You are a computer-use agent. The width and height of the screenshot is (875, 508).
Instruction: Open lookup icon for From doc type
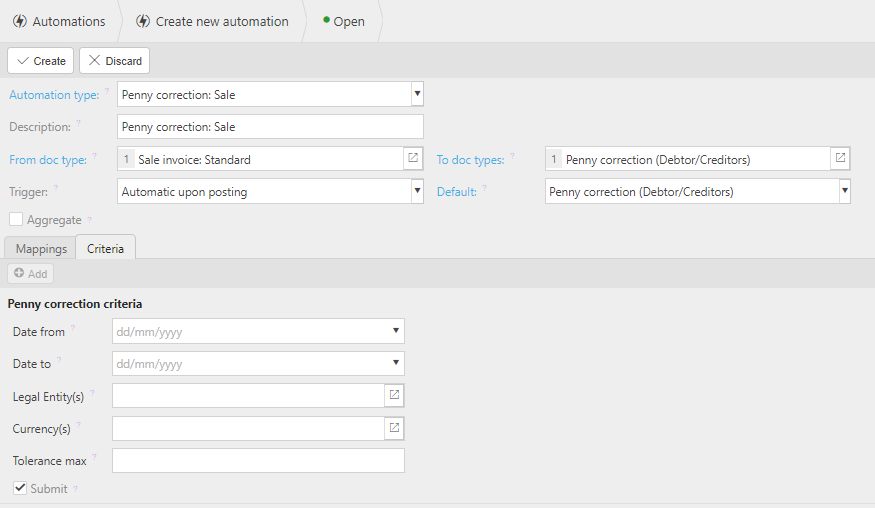(413, 159)
